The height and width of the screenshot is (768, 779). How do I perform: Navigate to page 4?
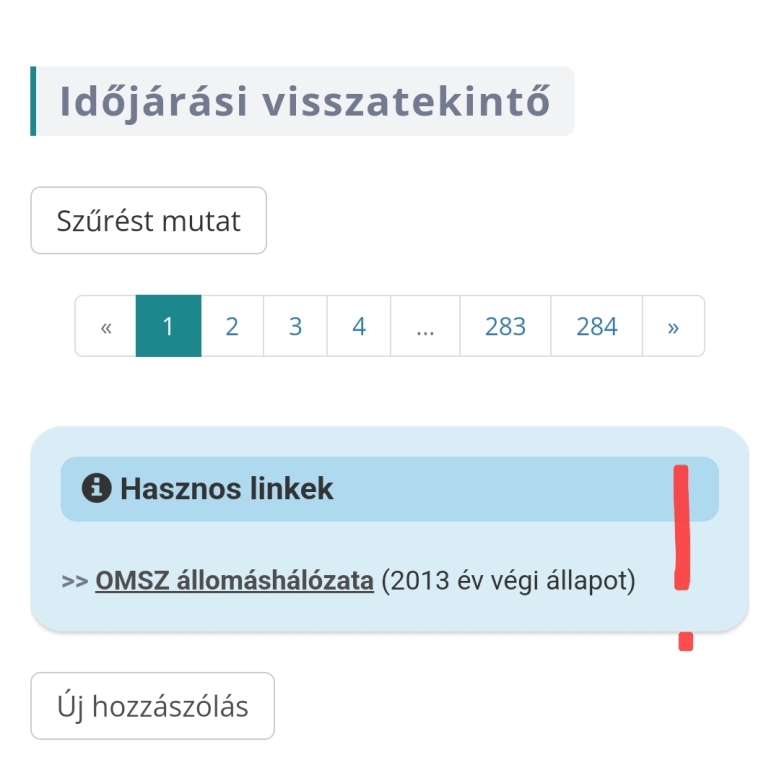pyautogui.click(x=359, y=326)
